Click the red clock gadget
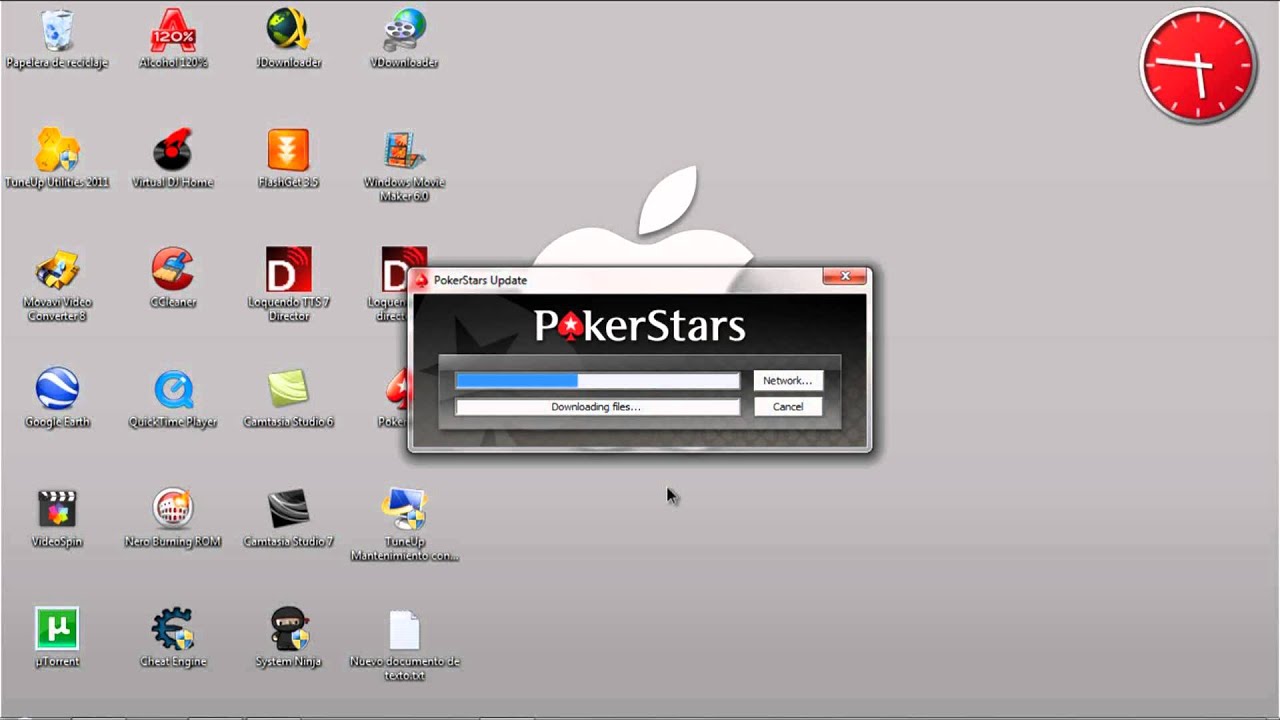Screen dimensions: 1280x720 pyautogui.click(x=1198, y=66)
